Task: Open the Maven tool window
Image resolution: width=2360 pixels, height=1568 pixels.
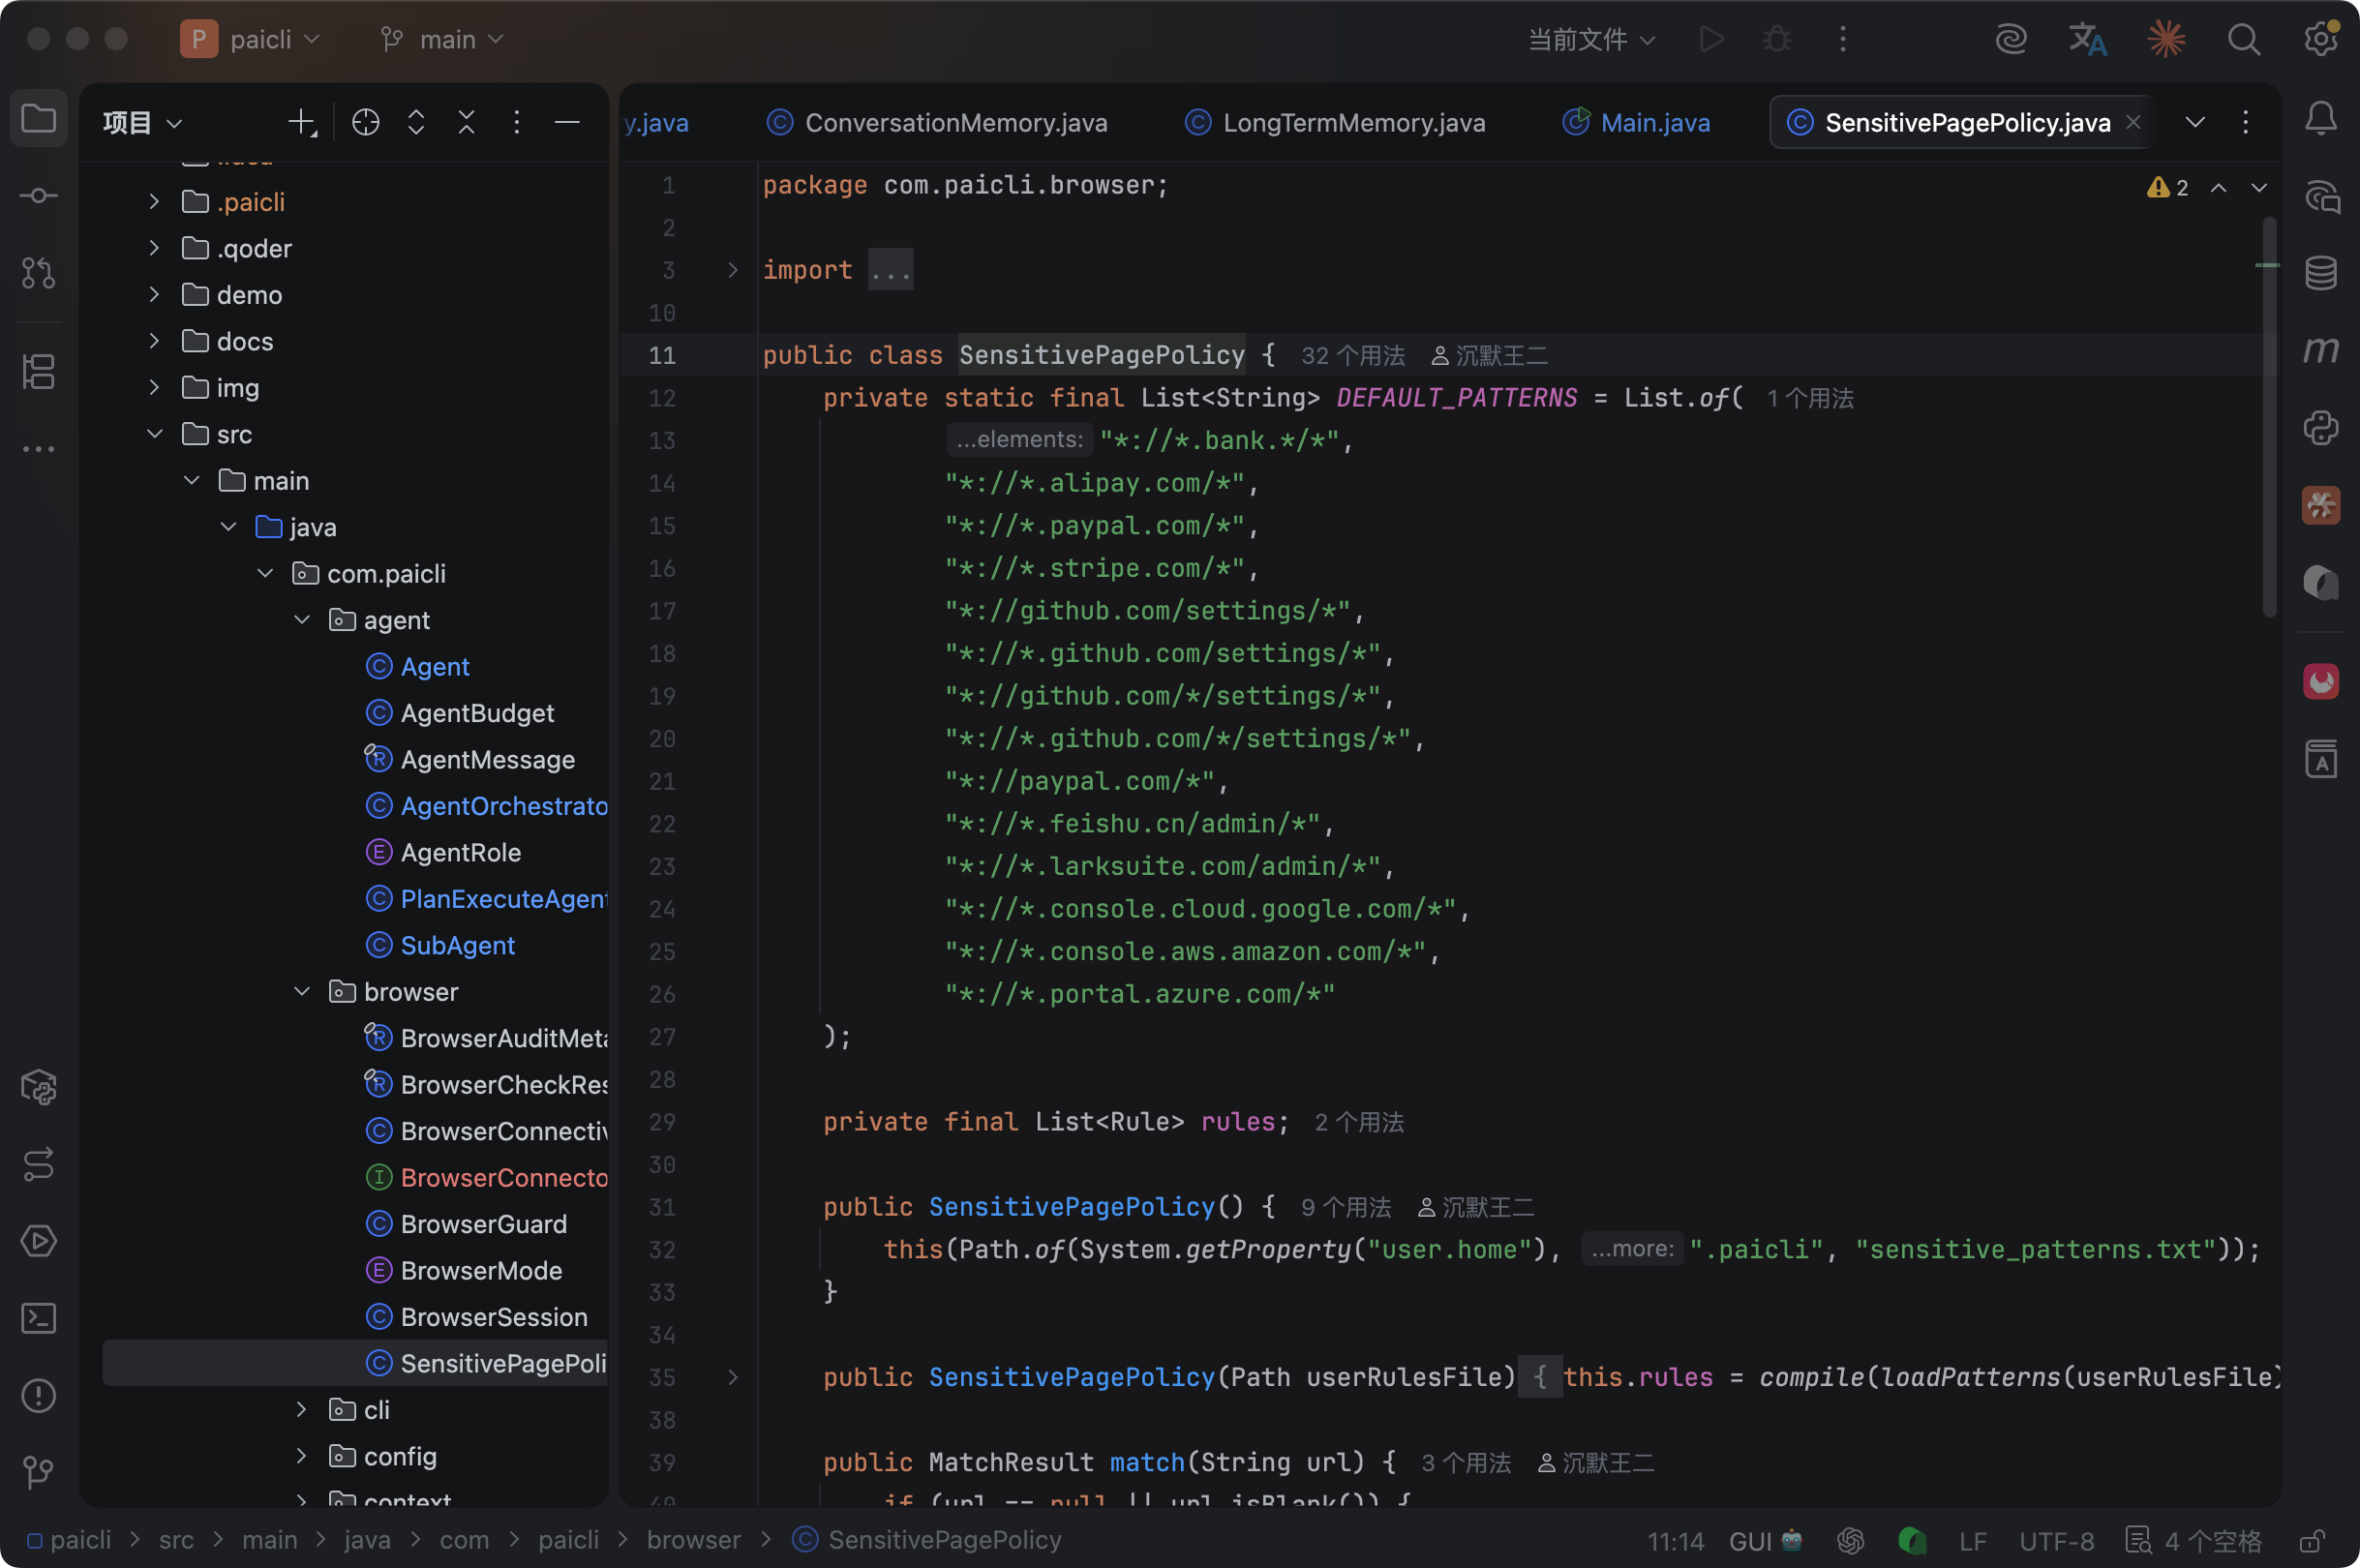Action: 2320,350
